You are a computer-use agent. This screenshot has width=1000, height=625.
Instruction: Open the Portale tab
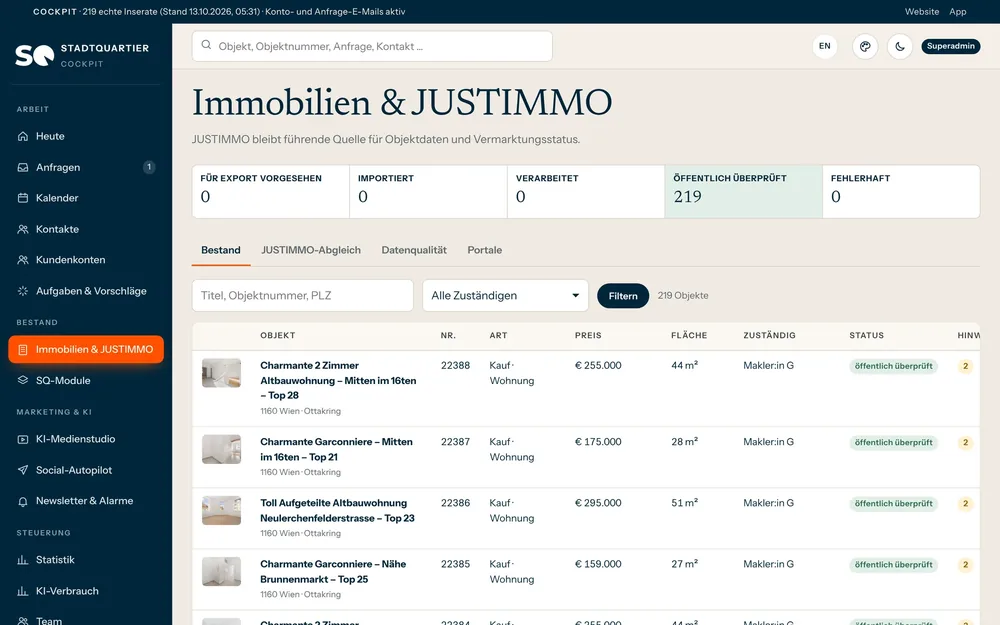point(485,250)
